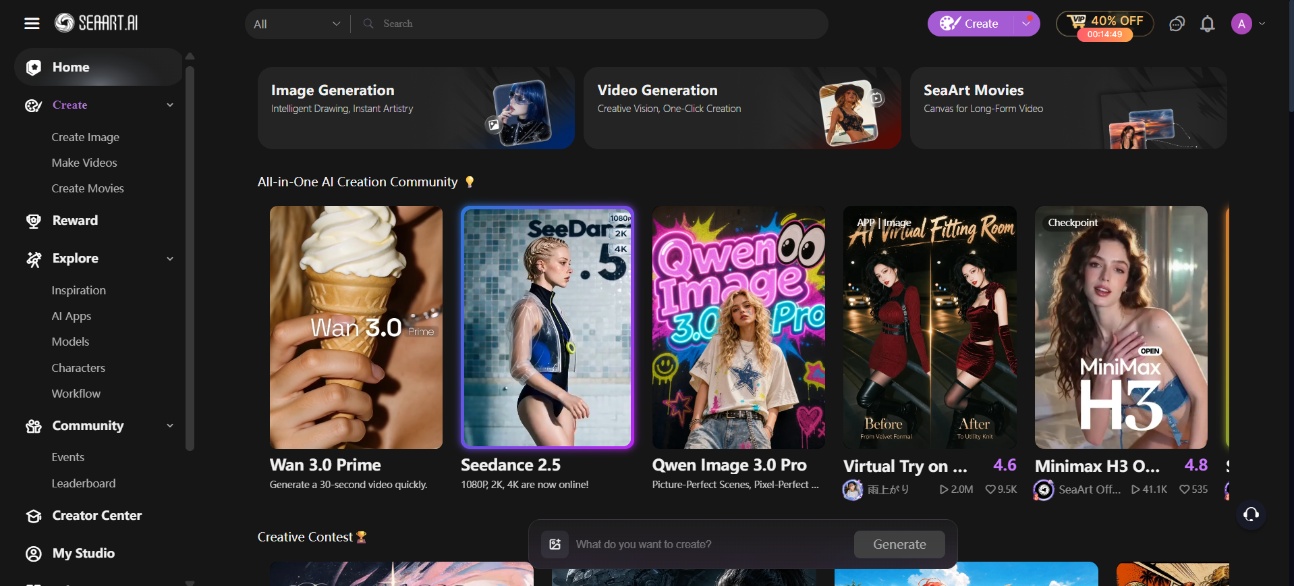Click the Home shield icon in sidebar
This screenshot has width=1294, height=586.
tap(34, 67)
